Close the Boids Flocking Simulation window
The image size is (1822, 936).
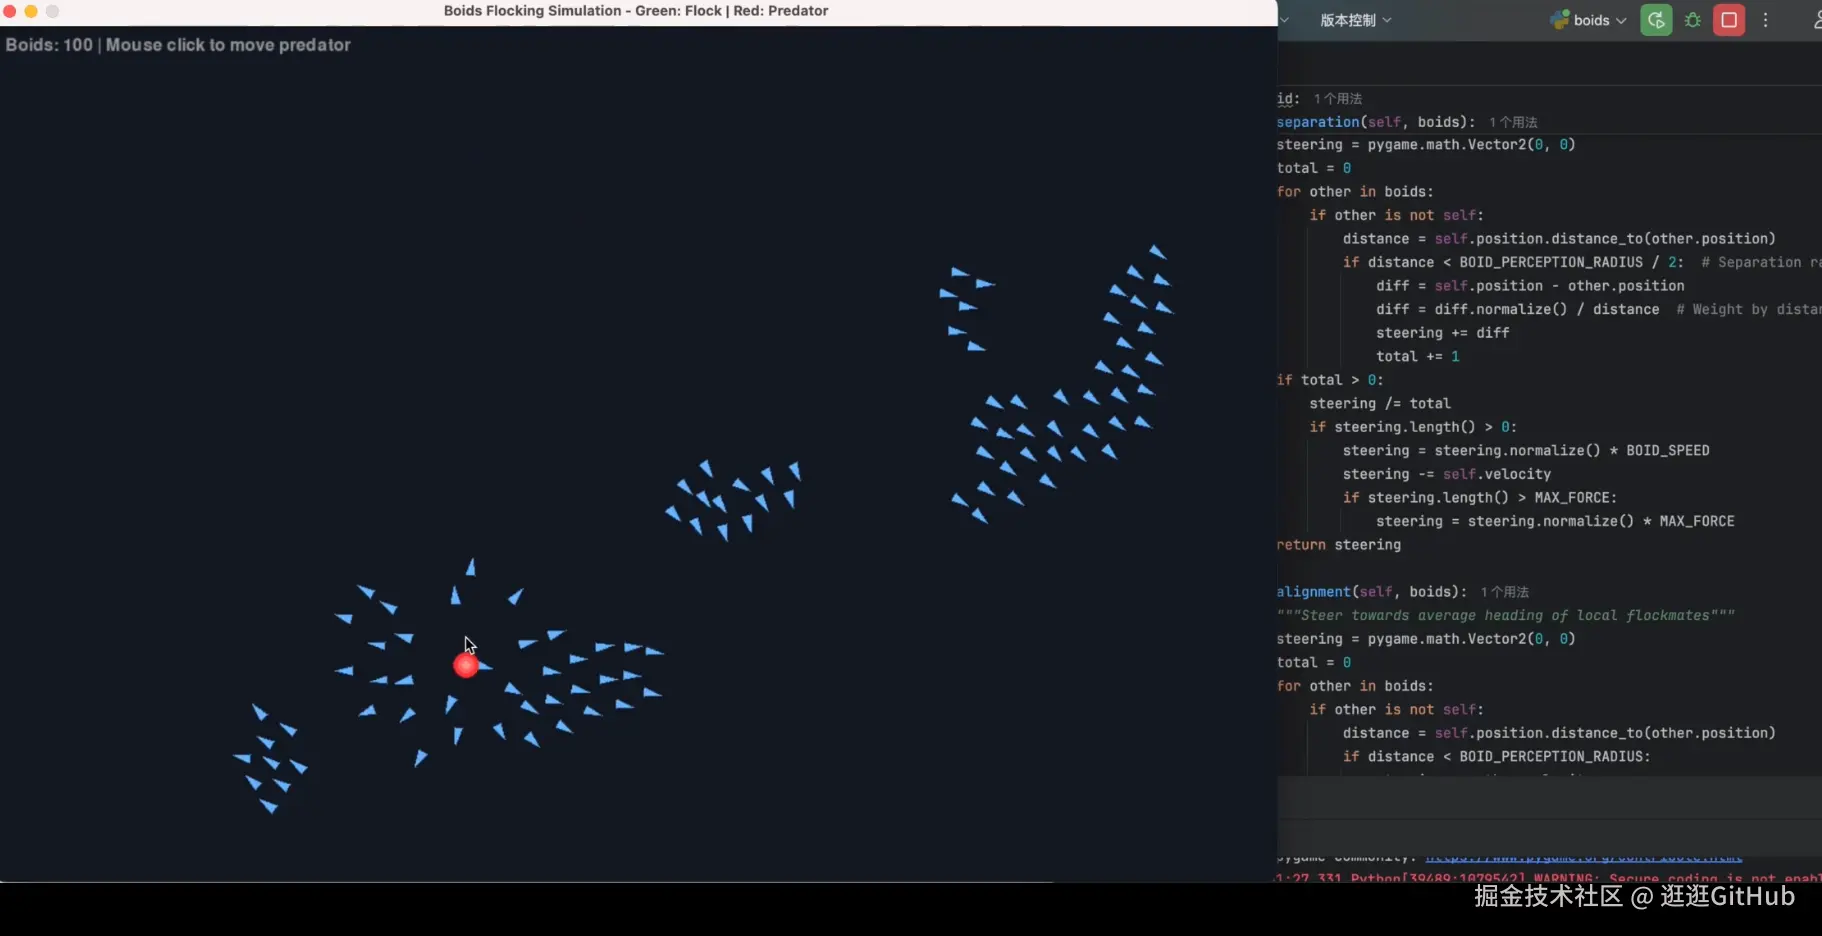click(x=10, y=11)
